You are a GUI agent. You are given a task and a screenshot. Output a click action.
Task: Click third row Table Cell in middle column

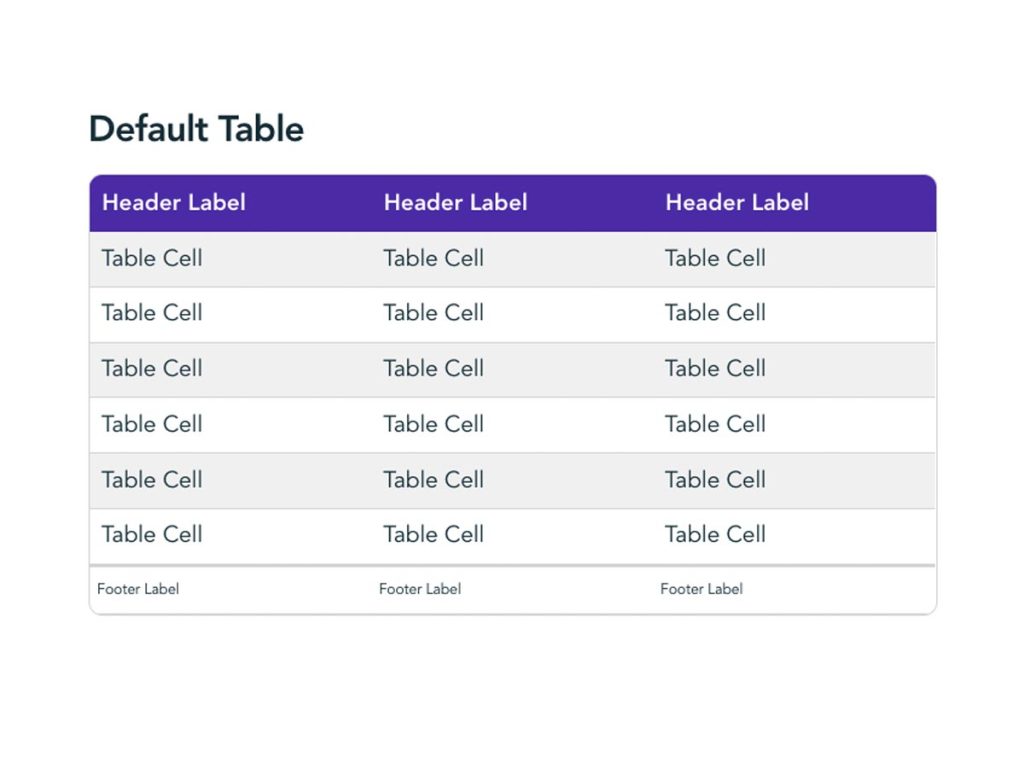(433, 368)
